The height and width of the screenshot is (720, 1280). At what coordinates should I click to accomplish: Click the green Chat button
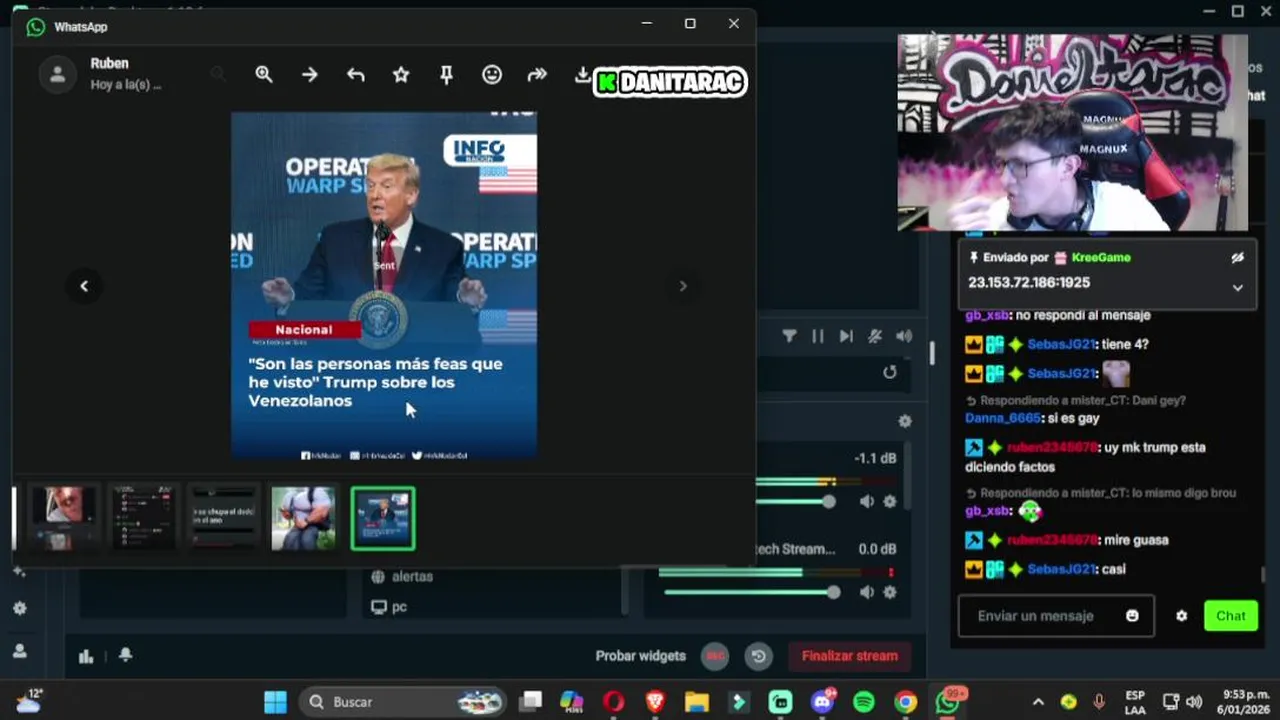pyautogui.click(x=1231, y=616)
